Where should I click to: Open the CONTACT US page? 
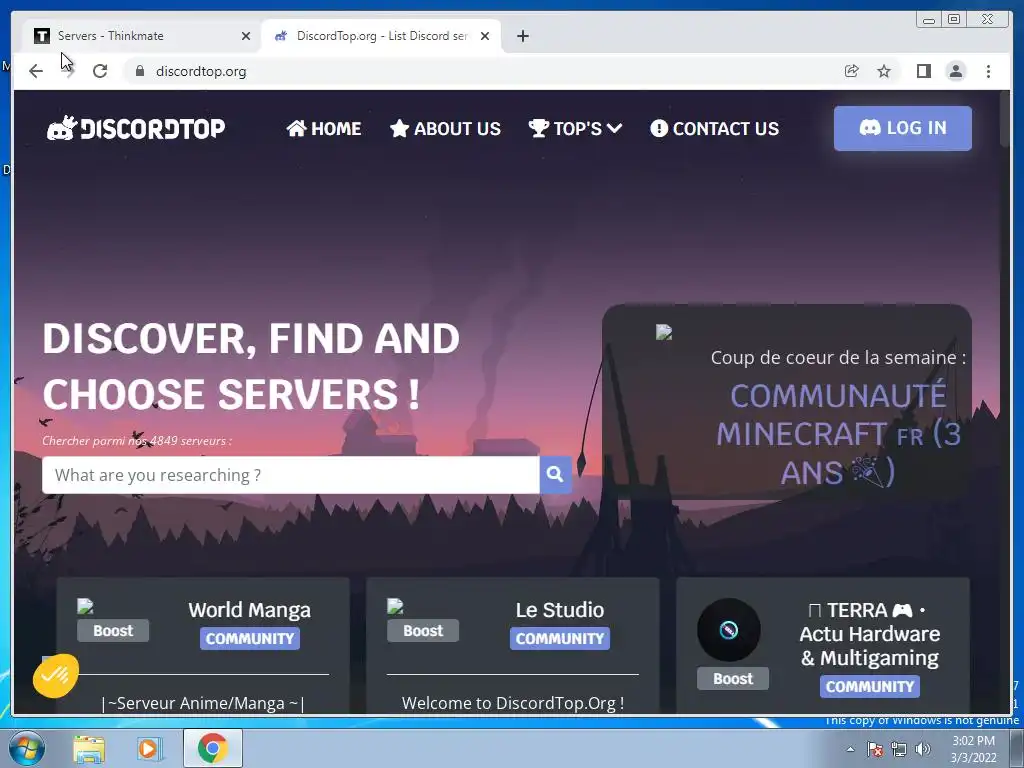(714, 129)
